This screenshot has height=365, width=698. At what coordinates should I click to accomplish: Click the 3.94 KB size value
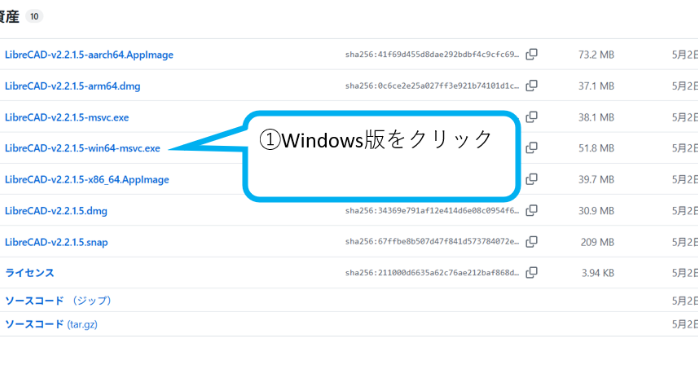point(597,273)
